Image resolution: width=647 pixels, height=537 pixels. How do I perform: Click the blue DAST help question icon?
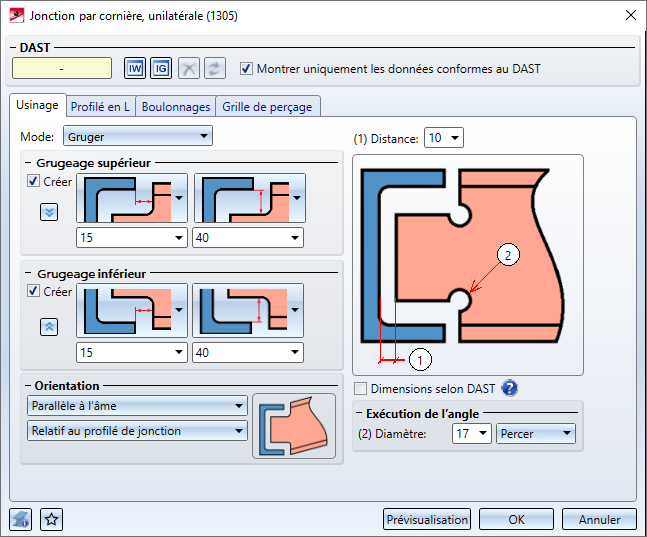[x=509, y=388]
